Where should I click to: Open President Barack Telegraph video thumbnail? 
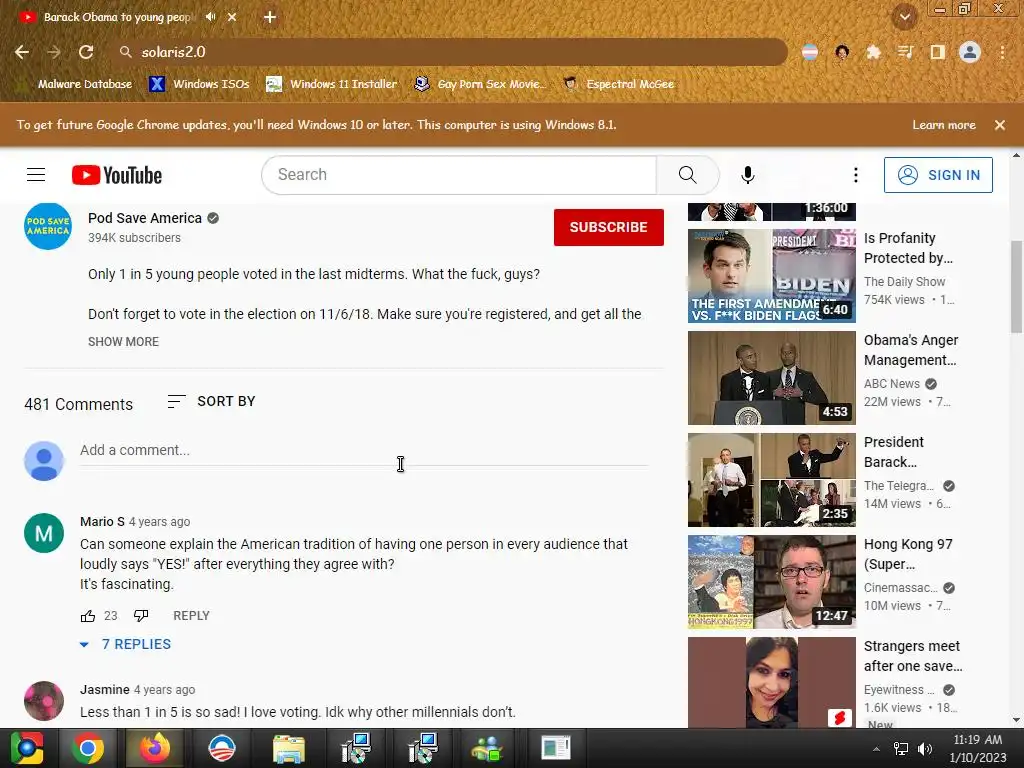click(x=772, y=480)
